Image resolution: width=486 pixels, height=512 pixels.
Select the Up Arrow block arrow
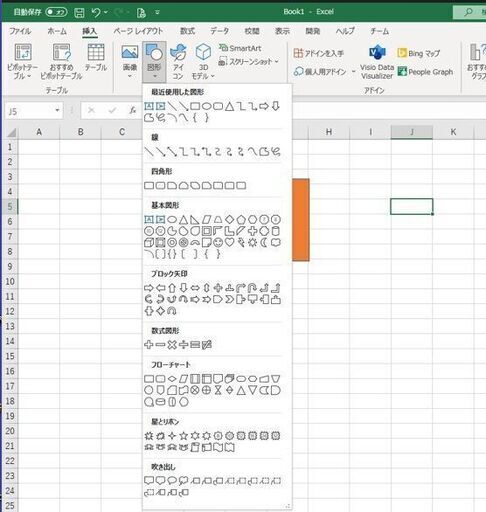tap(172, 288)
